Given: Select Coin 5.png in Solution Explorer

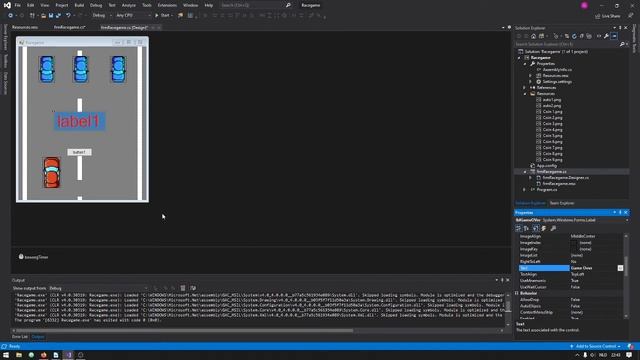Looking at the screenshot, I should click(x=552, y=136).
